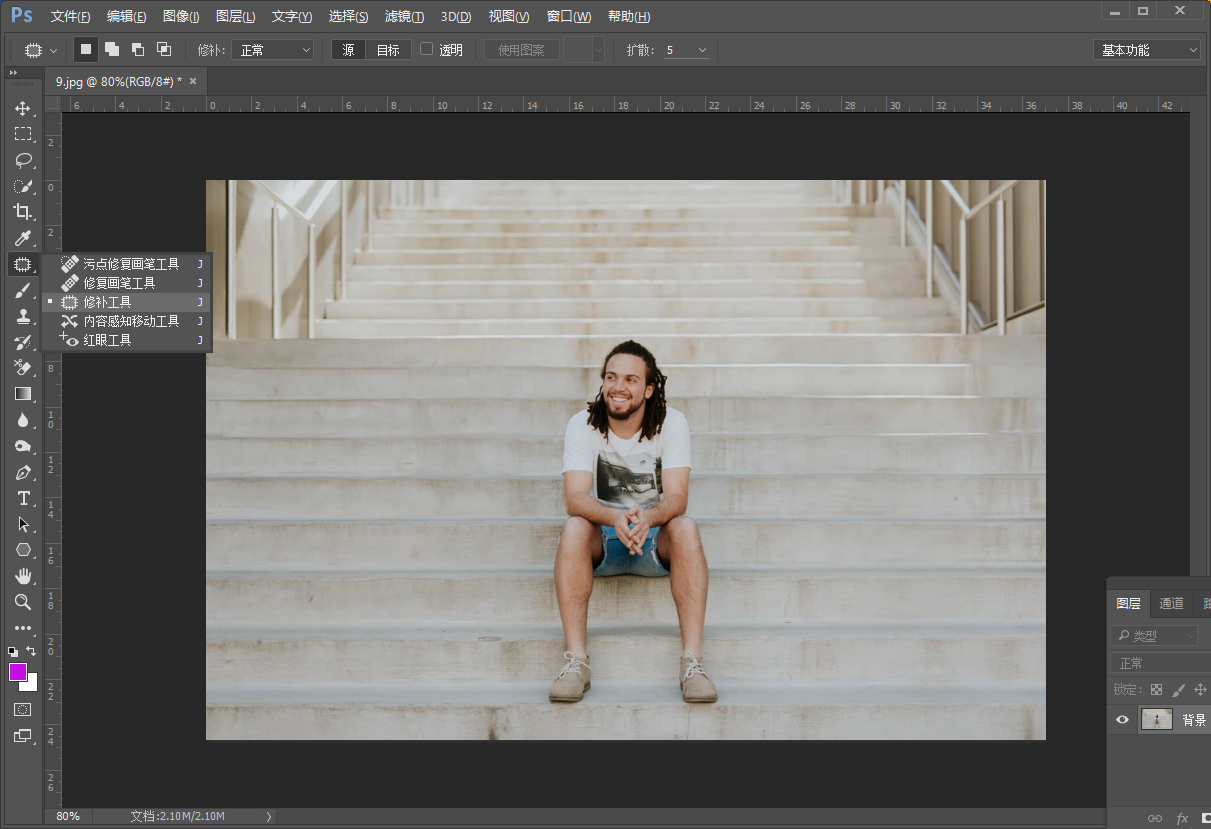Viewport: 1211px width, 829px height.
Task: Select the Lasso tool
Action: pos(22,160)
